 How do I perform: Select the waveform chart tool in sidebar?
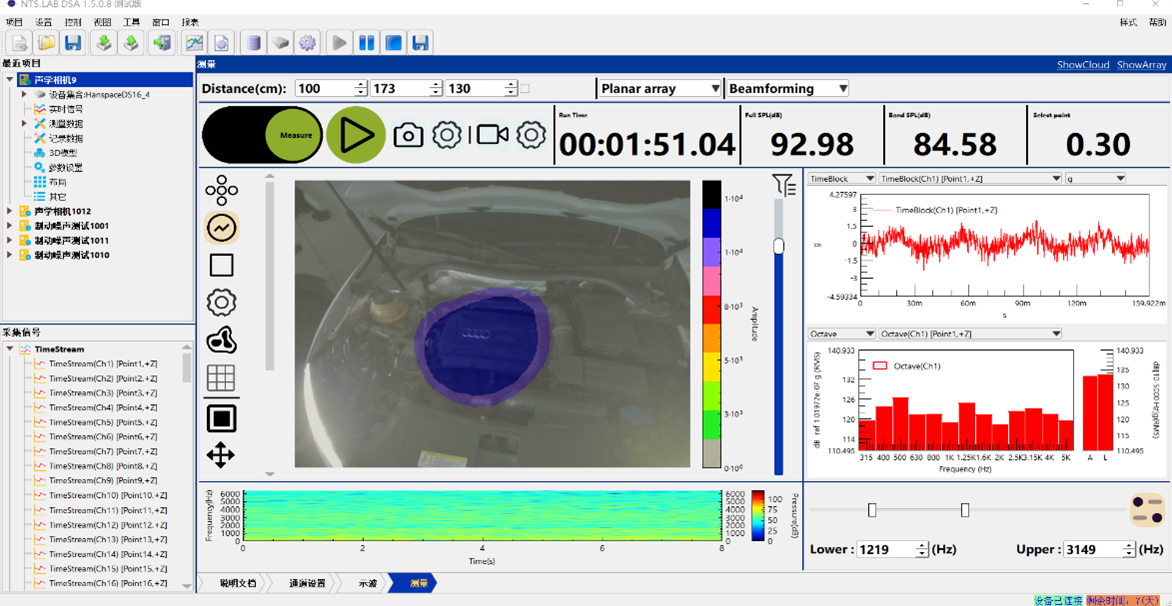tap(222, 228)
